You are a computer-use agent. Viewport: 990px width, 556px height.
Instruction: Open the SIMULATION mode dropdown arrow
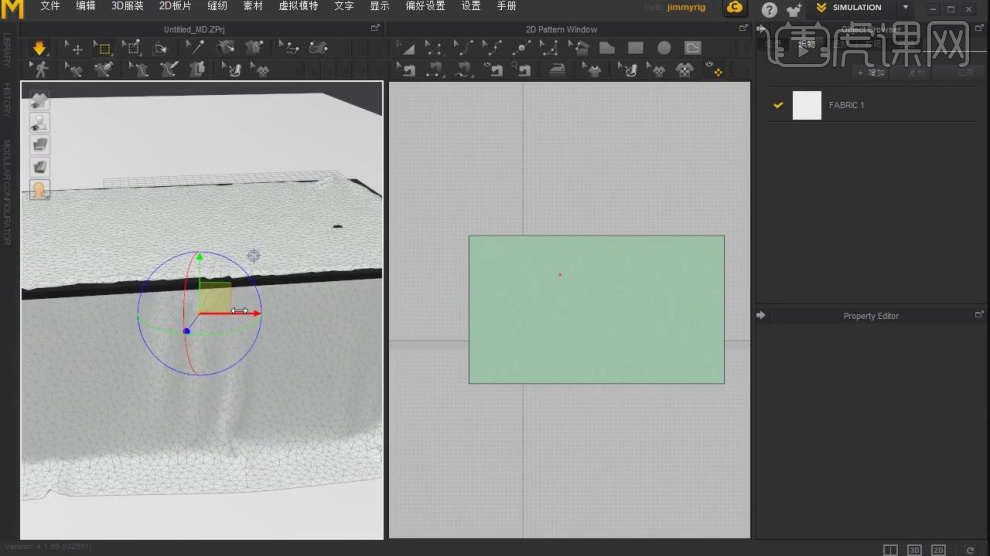tap(905, 8)
